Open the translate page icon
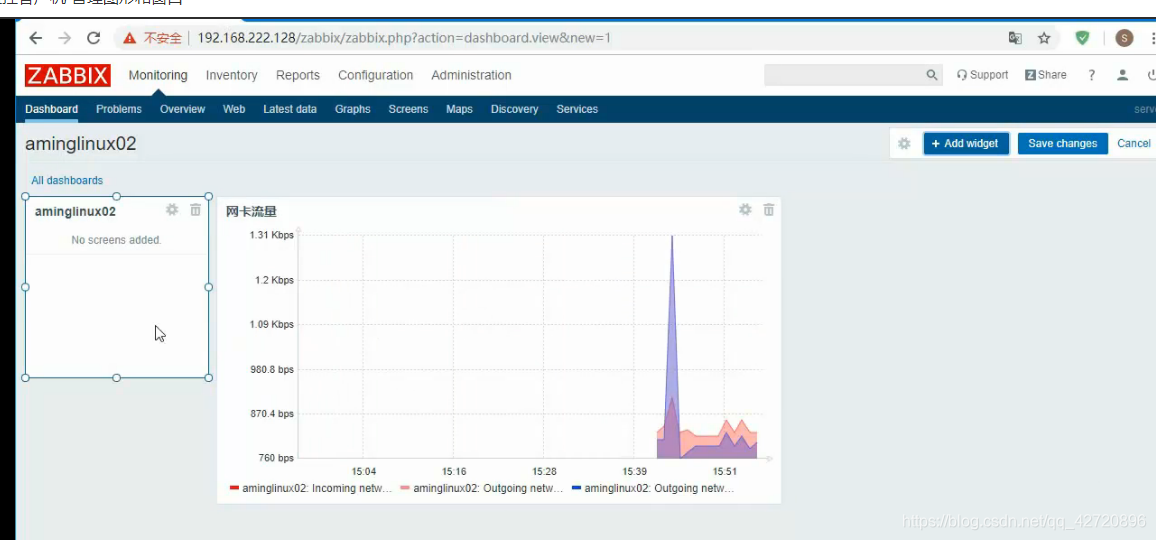 coord(1015,38)
